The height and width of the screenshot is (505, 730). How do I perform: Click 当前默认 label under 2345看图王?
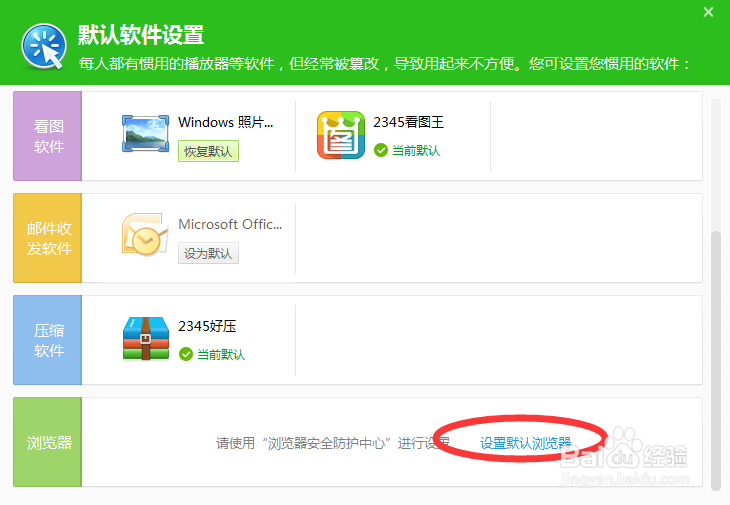click(416, 150)
